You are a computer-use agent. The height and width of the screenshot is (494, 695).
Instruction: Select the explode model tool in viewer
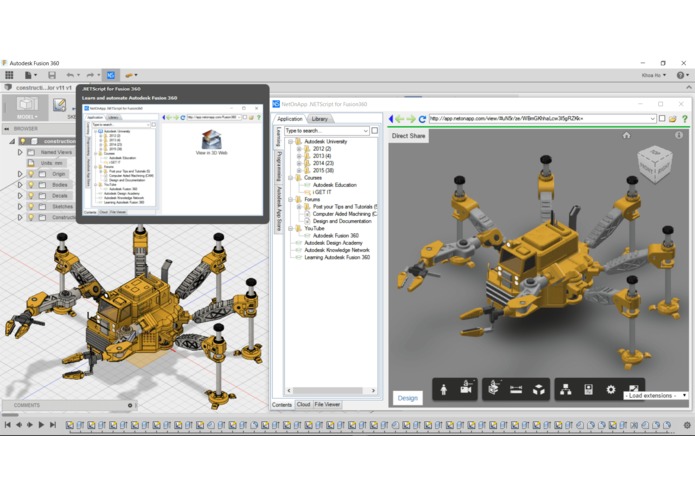pyautogui.click(x=539, y=389)
